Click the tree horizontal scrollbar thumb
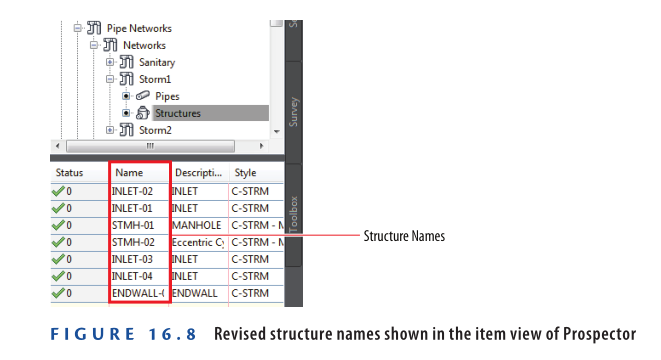 (150, 146)
